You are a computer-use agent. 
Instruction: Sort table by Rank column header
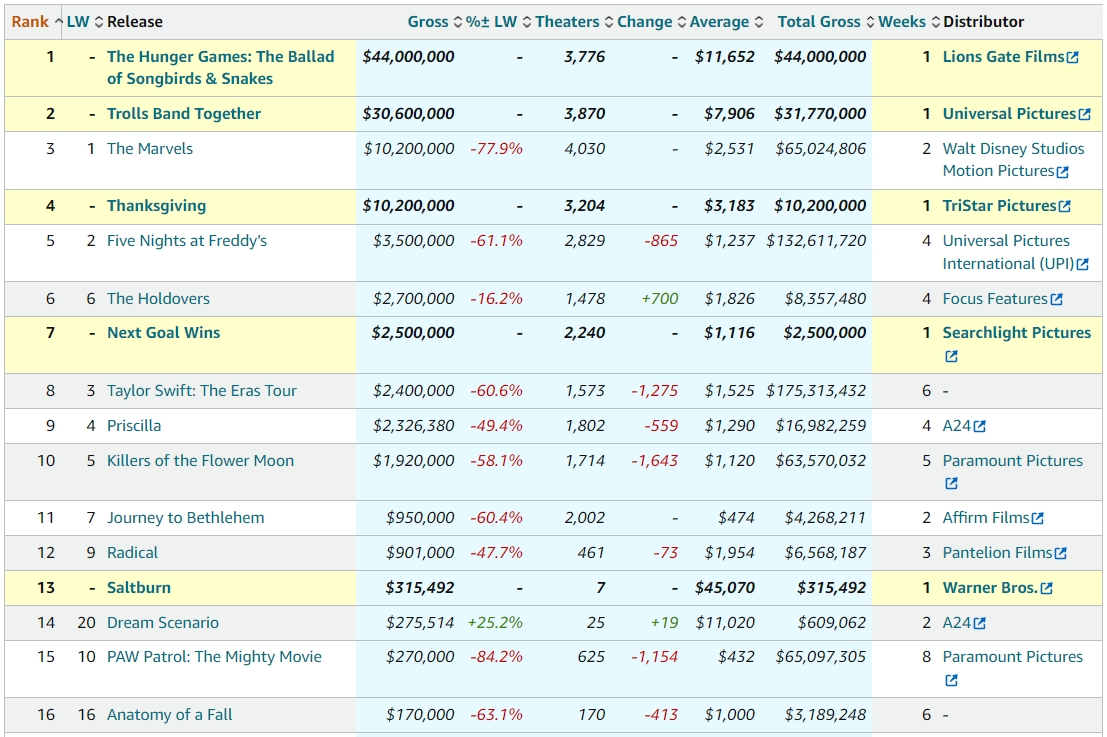30,22
